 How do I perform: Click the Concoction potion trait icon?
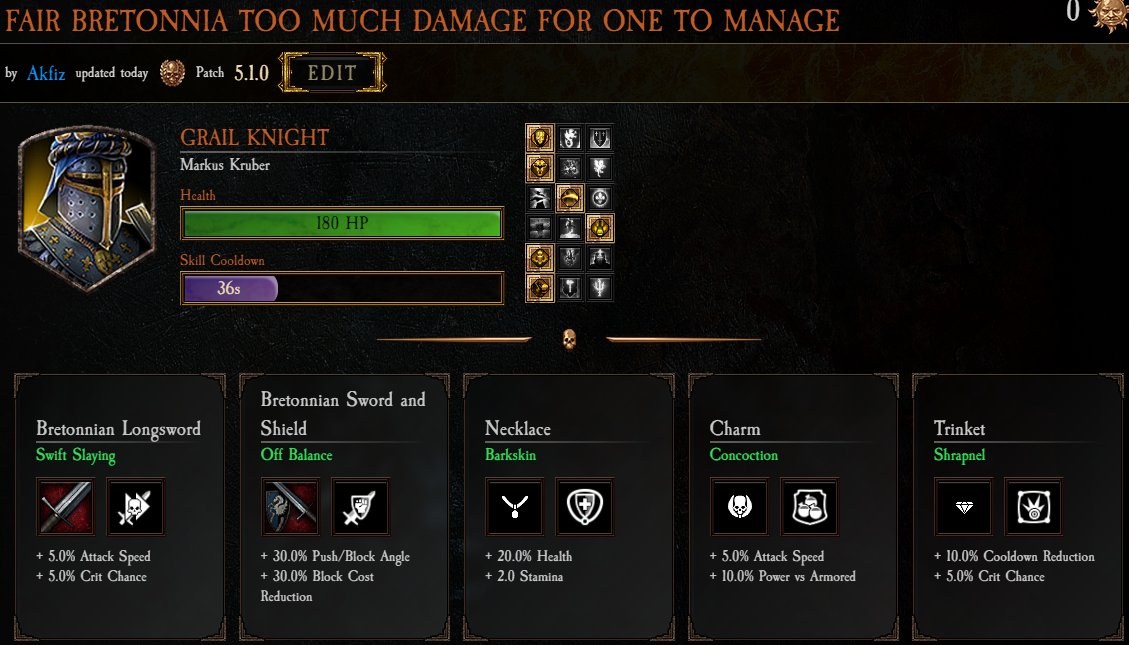pos(809,507)
